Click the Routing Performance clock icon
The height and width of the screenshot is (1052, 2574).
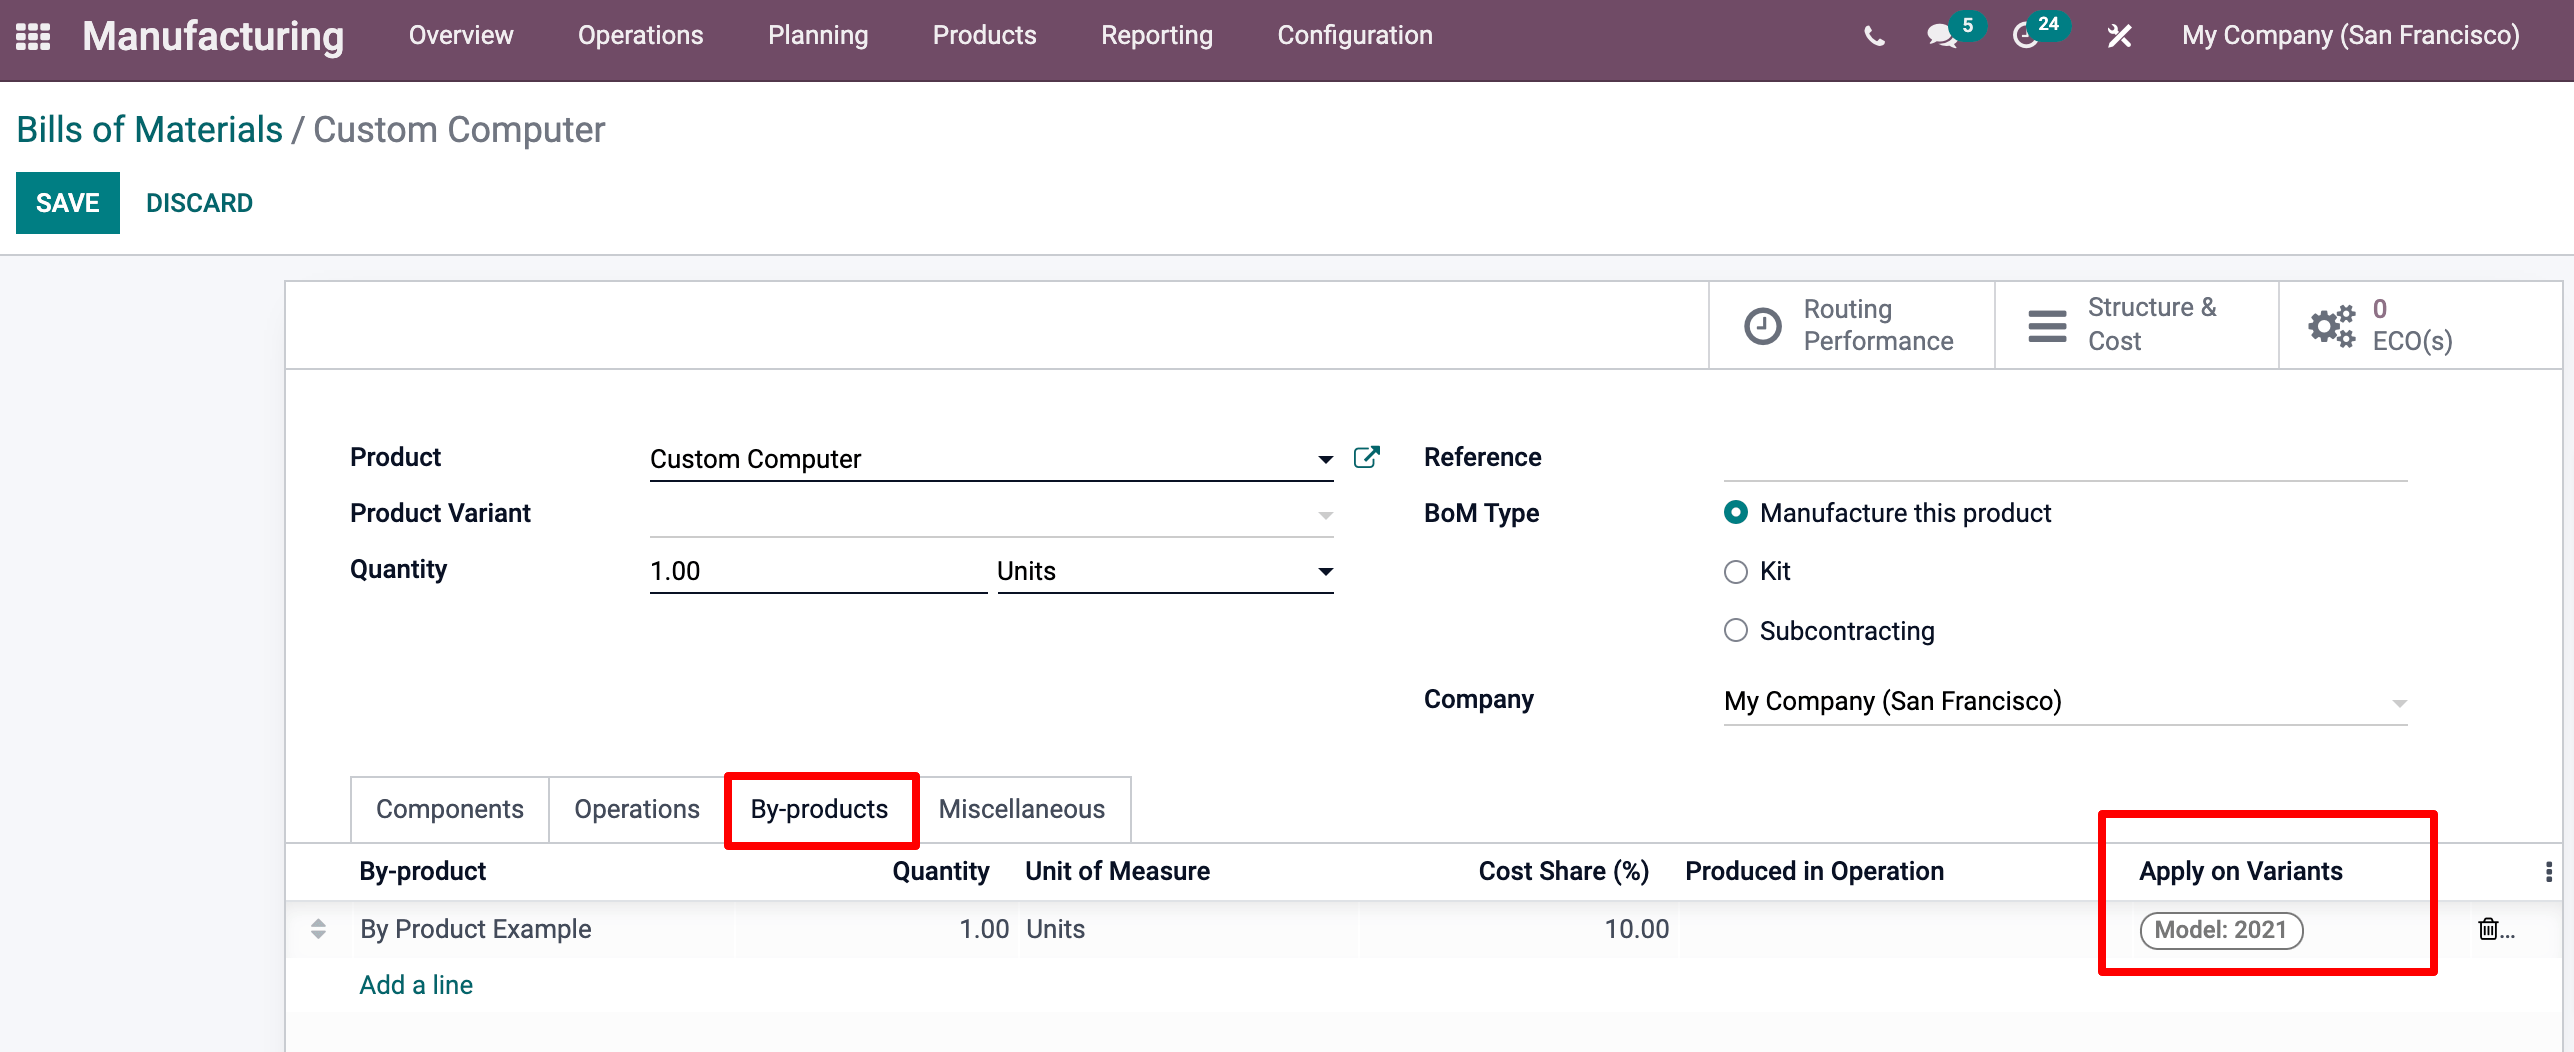[x=1763, y=326]
